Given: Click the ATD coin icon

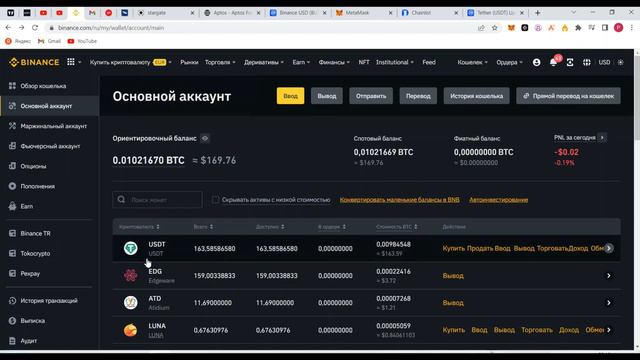Looking at the screenshot, I should click(131, 302).
